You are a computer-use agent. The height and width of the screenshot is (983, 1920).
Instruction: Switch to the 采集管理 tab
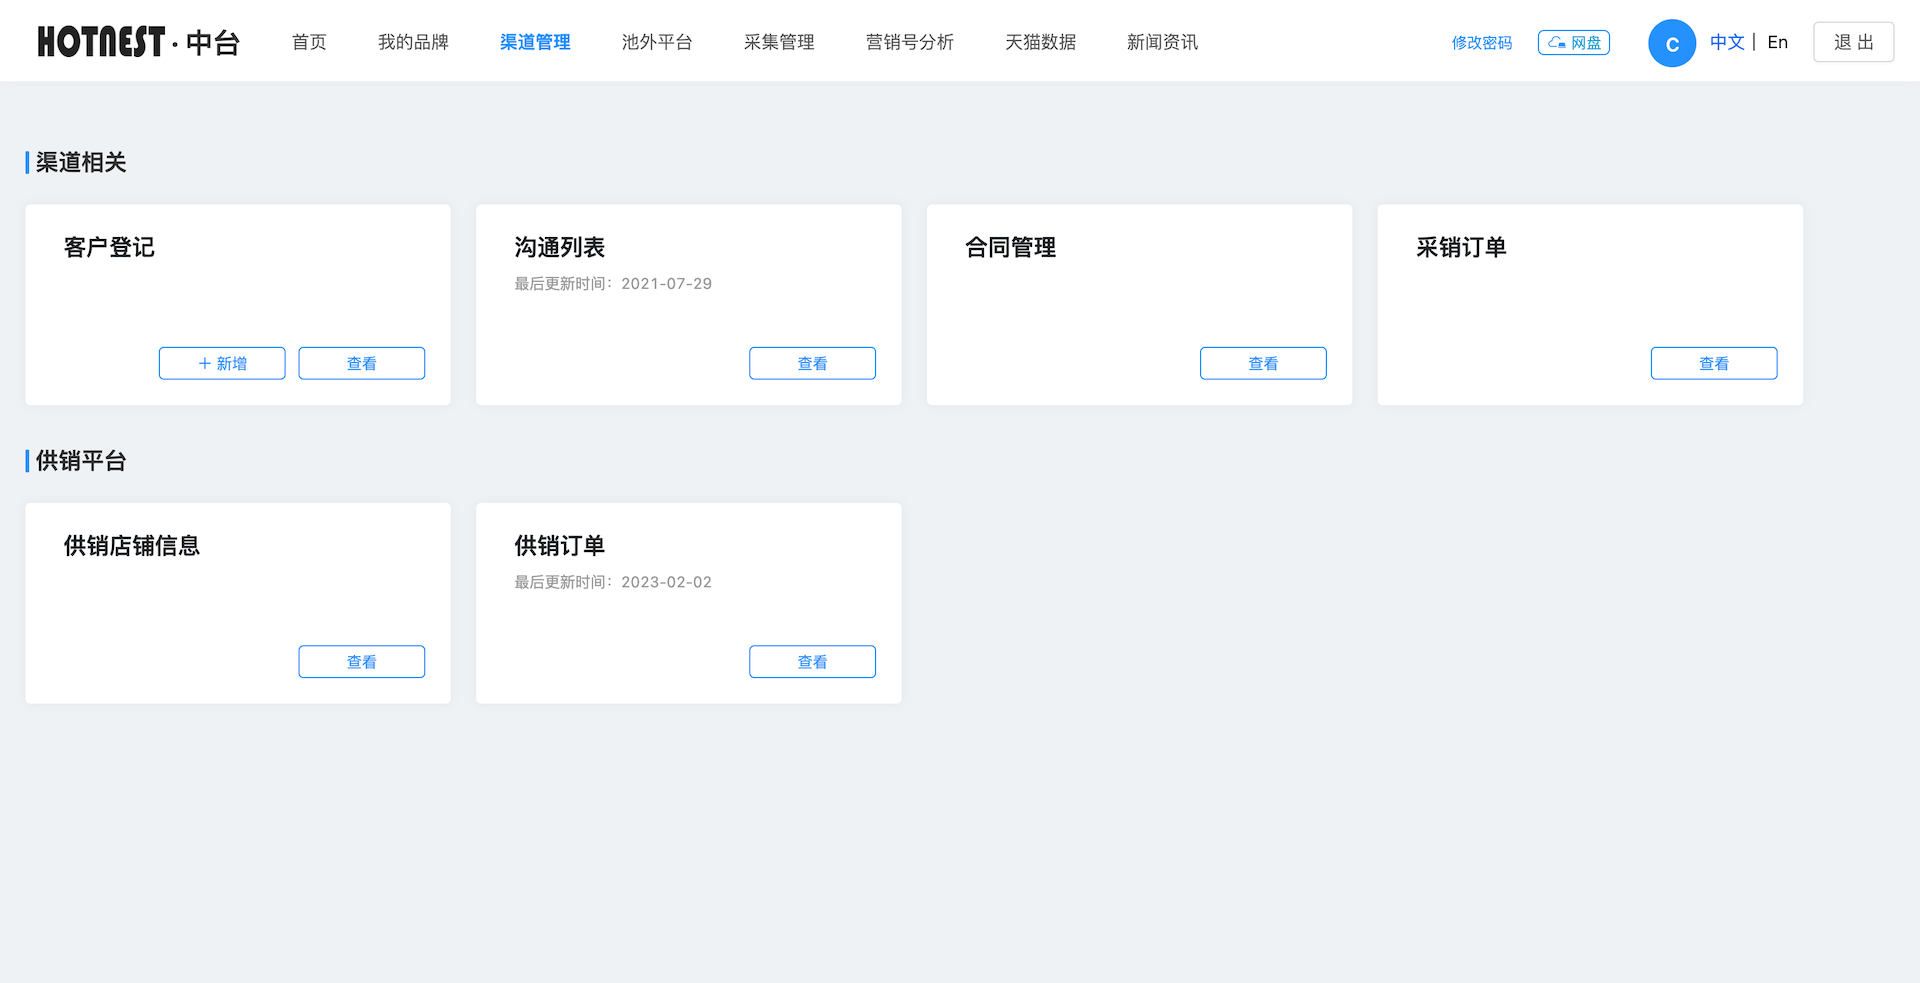point(779,42)
